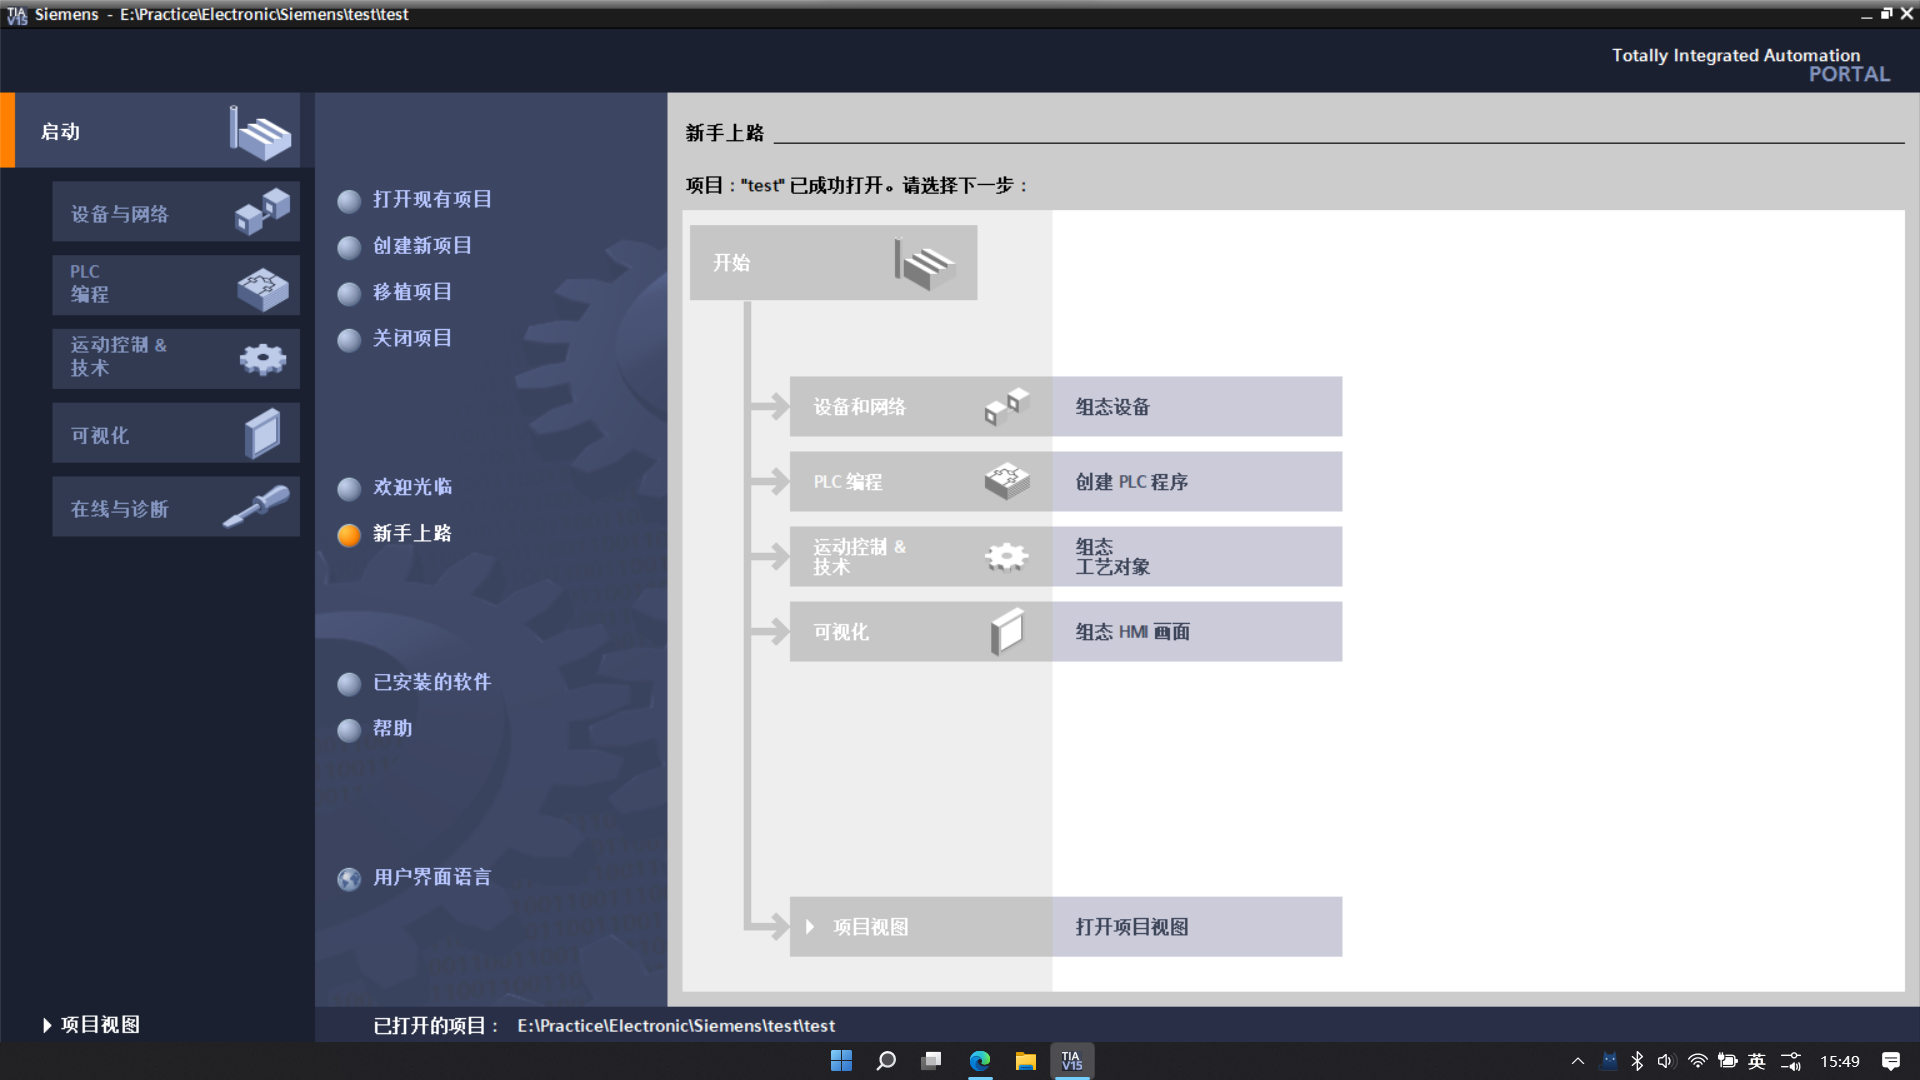The height and width of the screenshot is (1080, 1920).
Task: Click the 创建 PLC 程序 button
Action: 1197,481
